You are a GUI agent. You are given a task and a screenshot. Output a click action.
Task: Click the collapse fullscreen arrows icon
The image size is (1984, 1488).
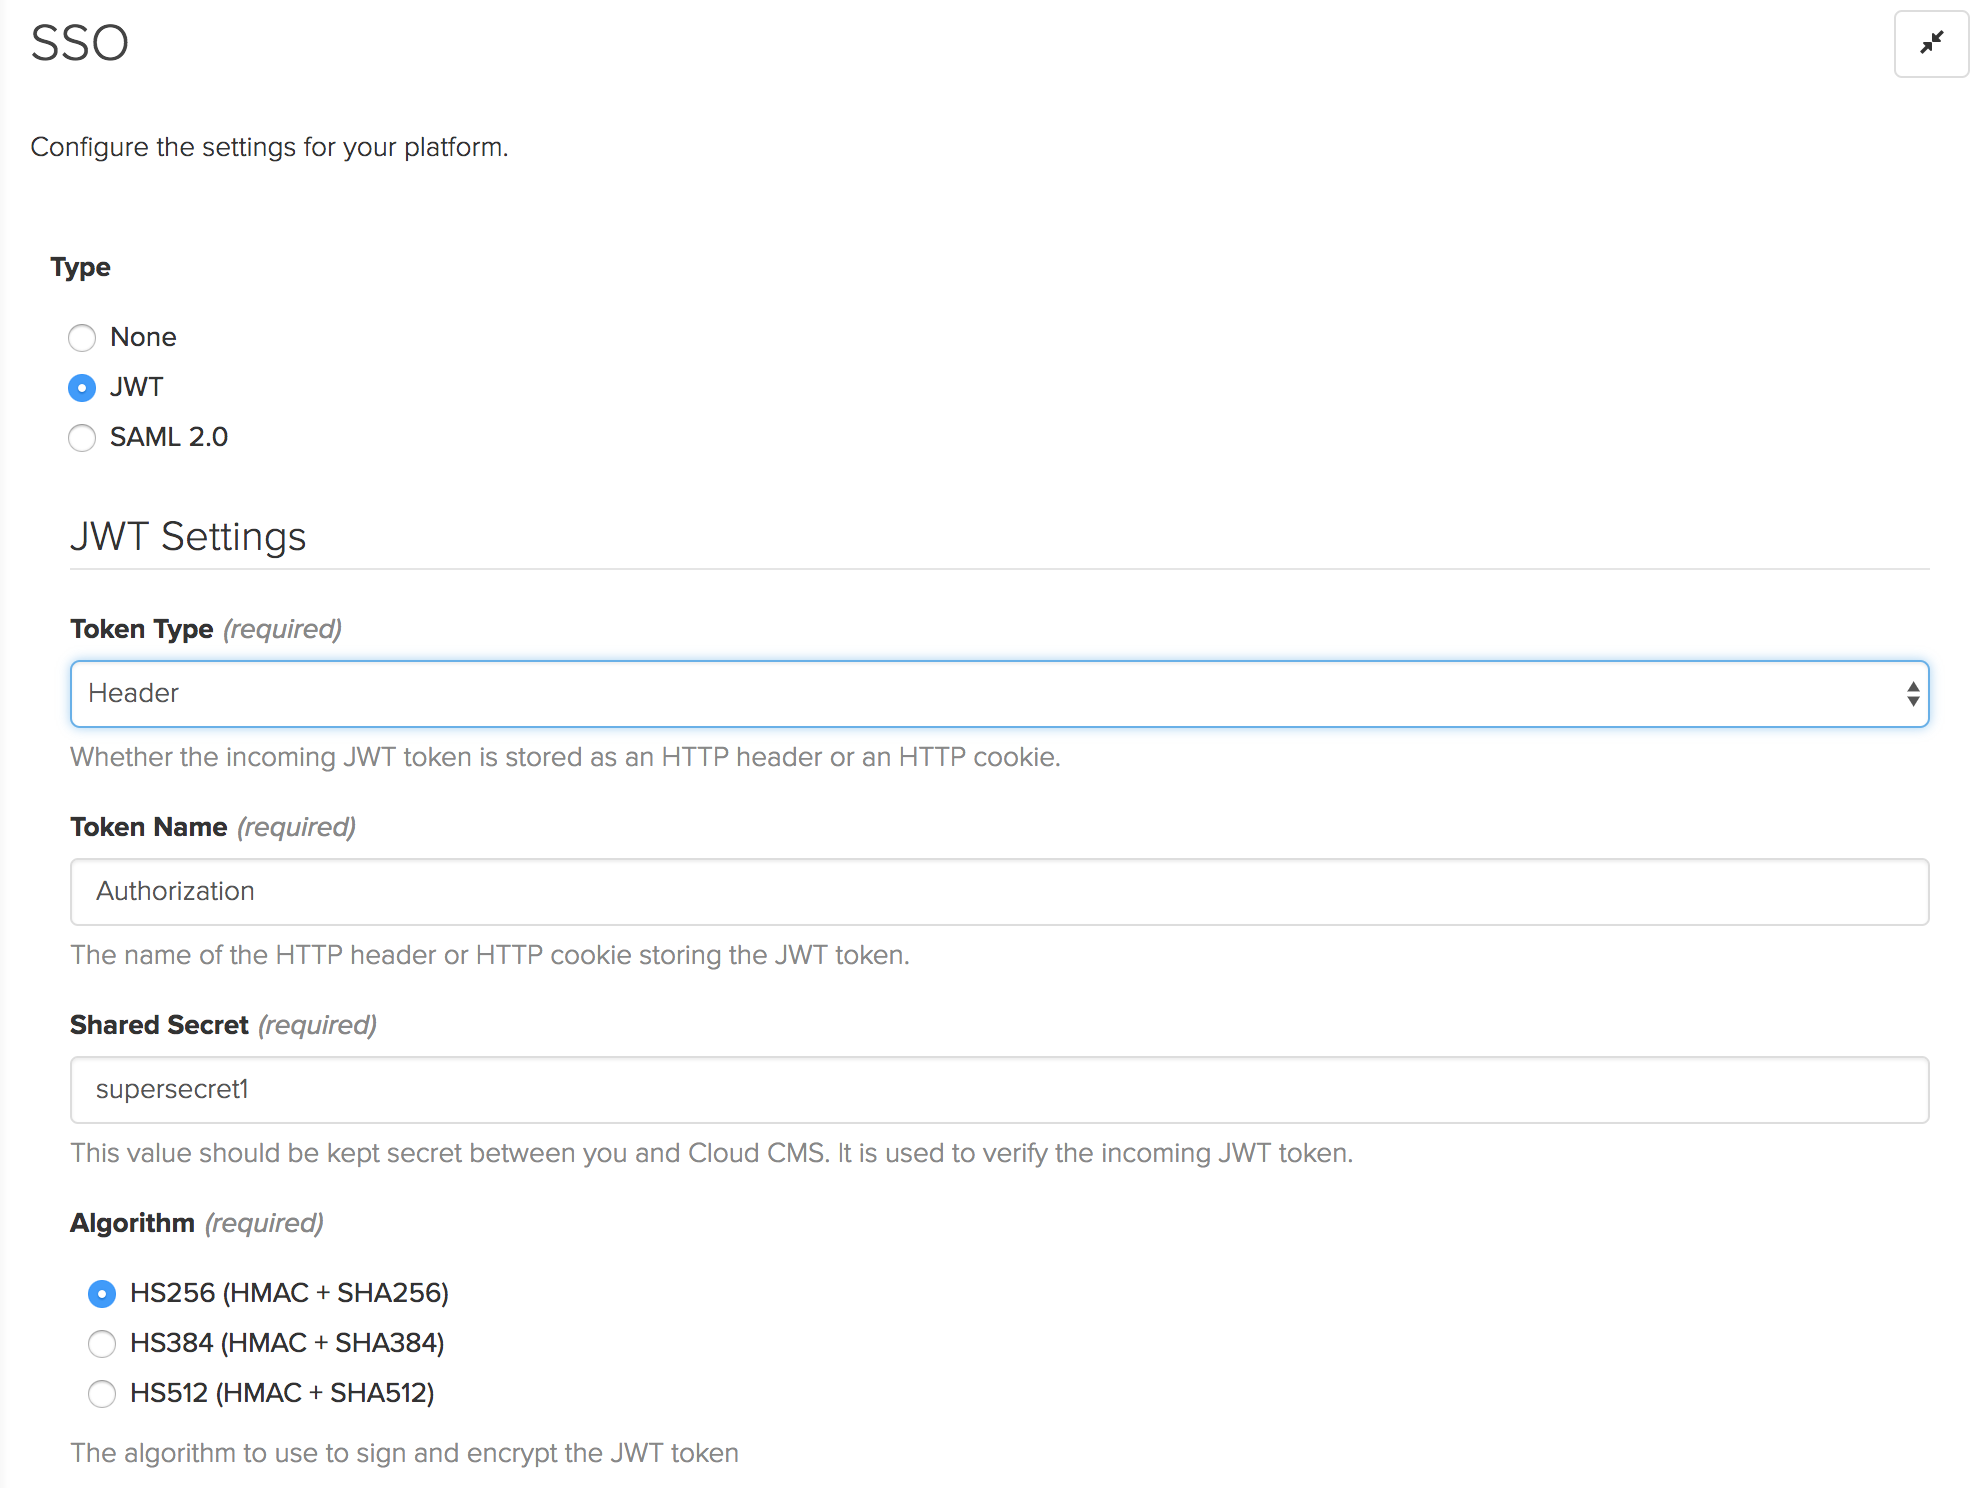coord(1931,43)
